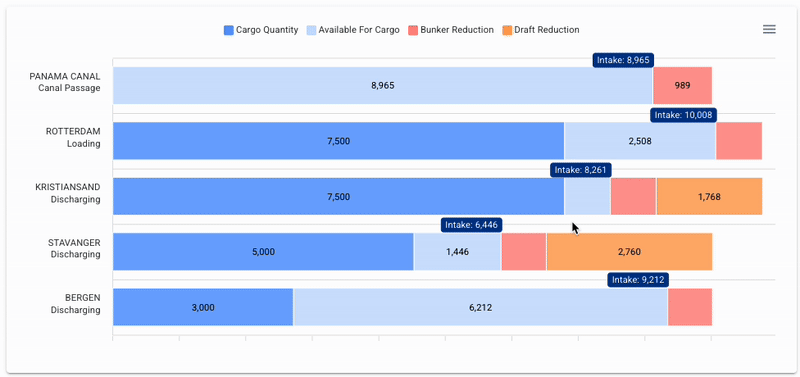Image resolution: width=800 pixels, height=377 pixels.
Task: Click ROTTERDAM Loading axis label
Action: point(73,138)
